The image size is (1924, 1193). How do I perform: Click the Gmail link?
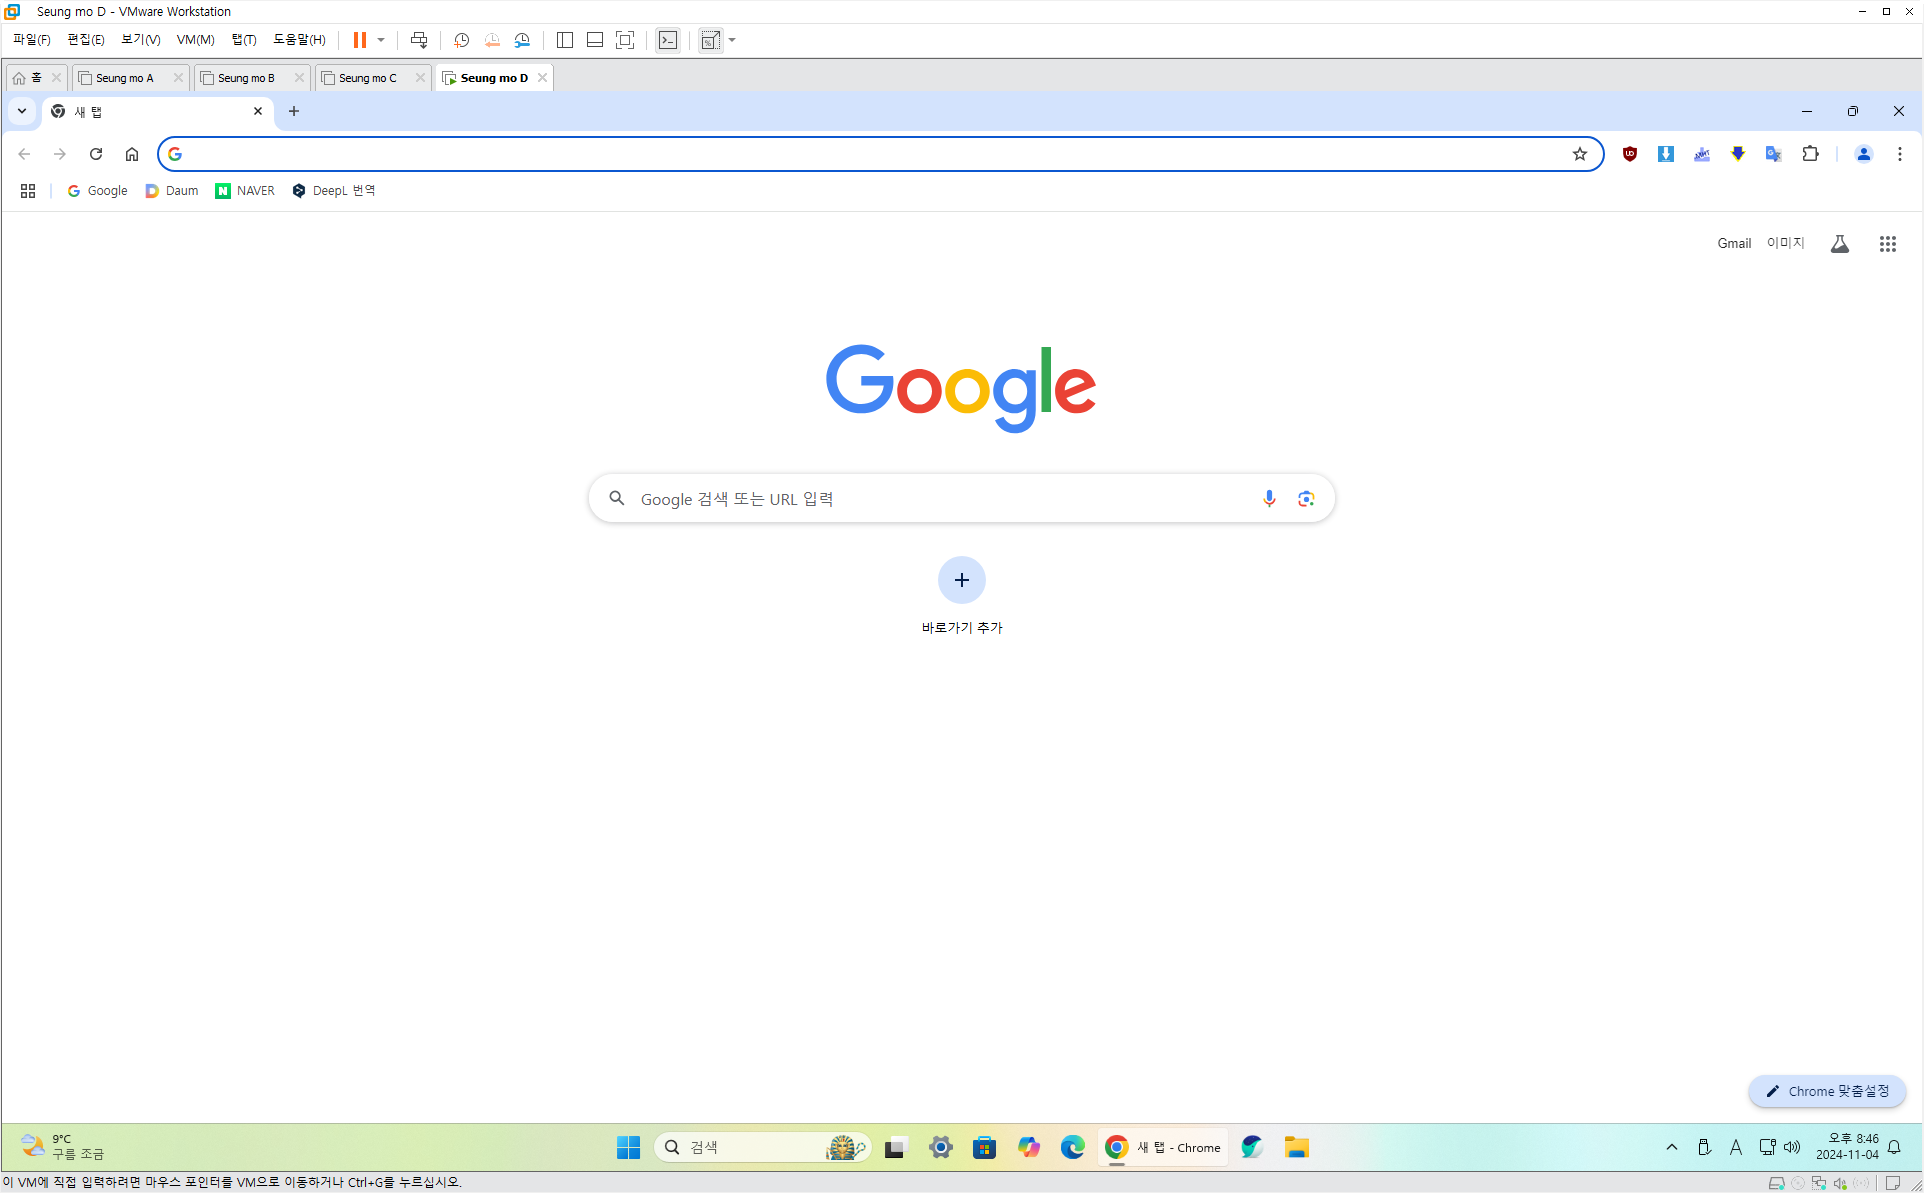[1733, 243]
